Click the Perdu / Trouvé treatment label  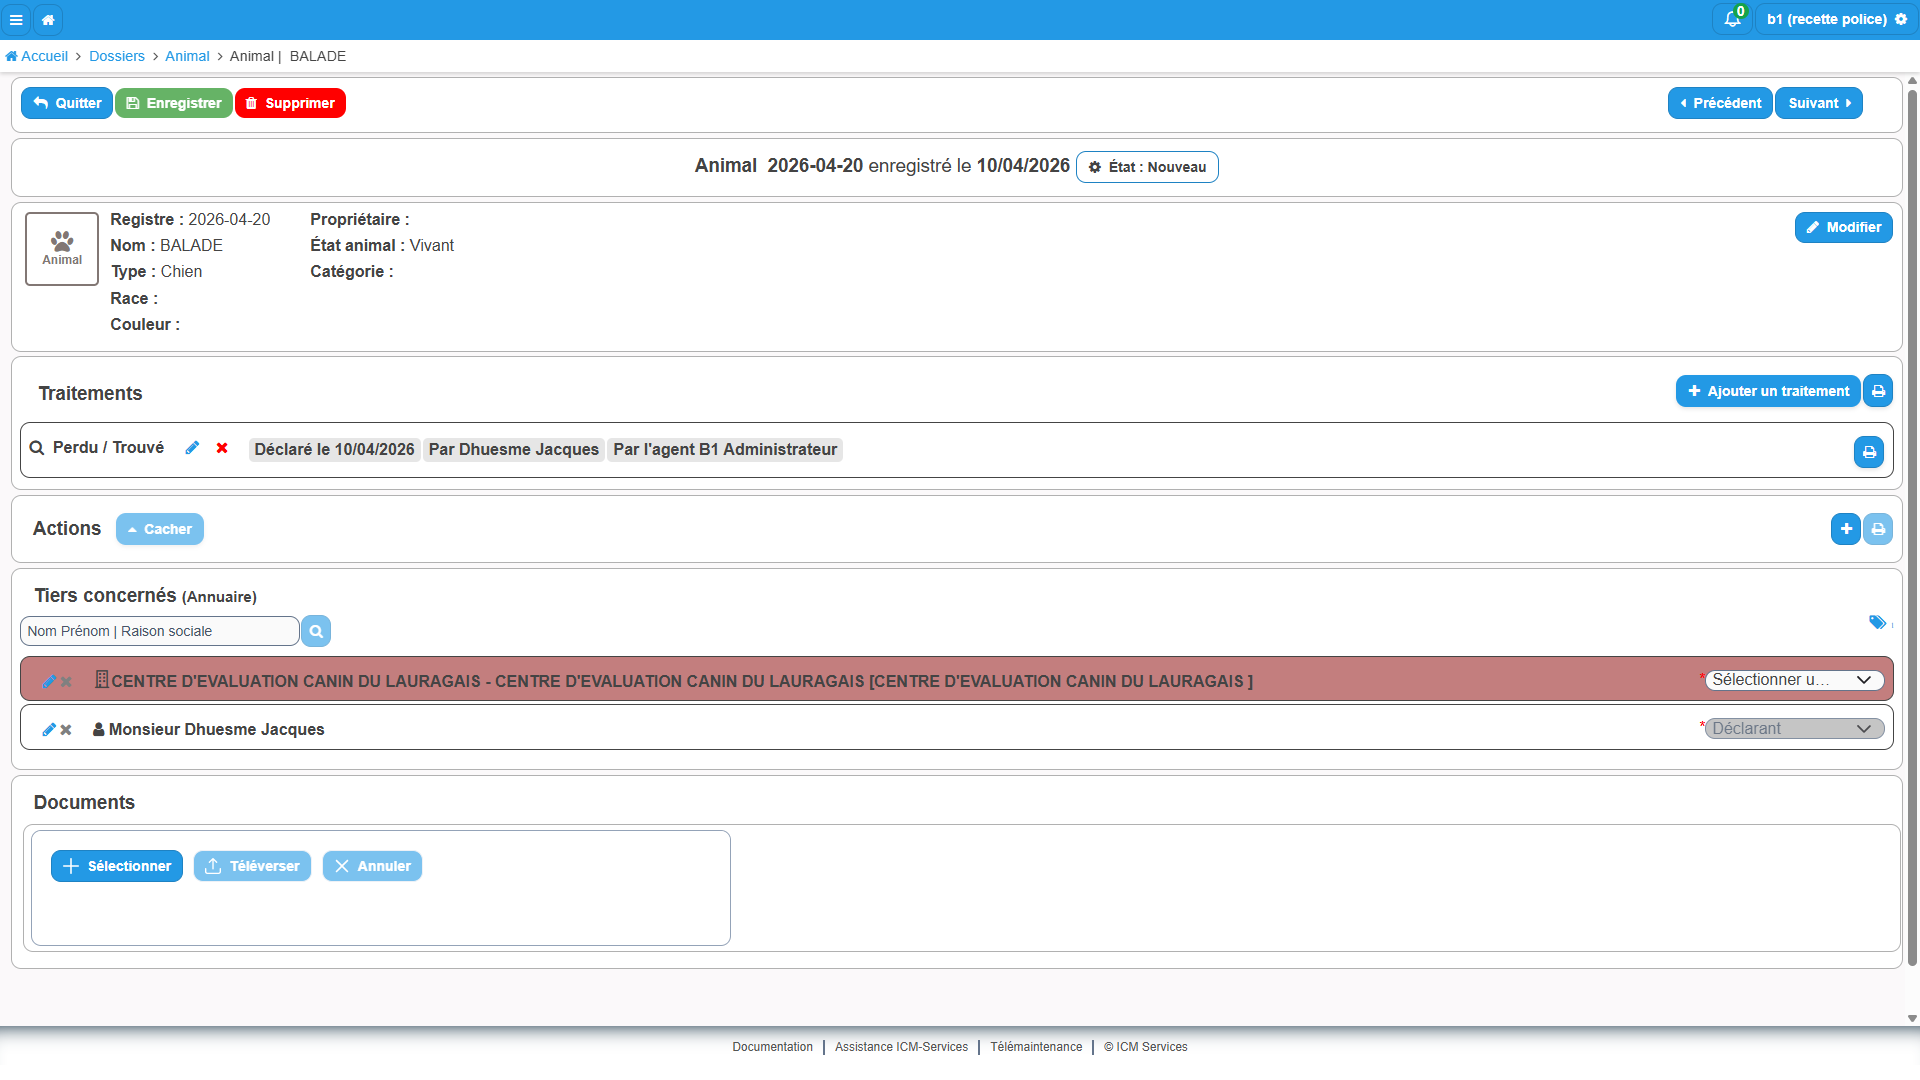pos(108,448)
